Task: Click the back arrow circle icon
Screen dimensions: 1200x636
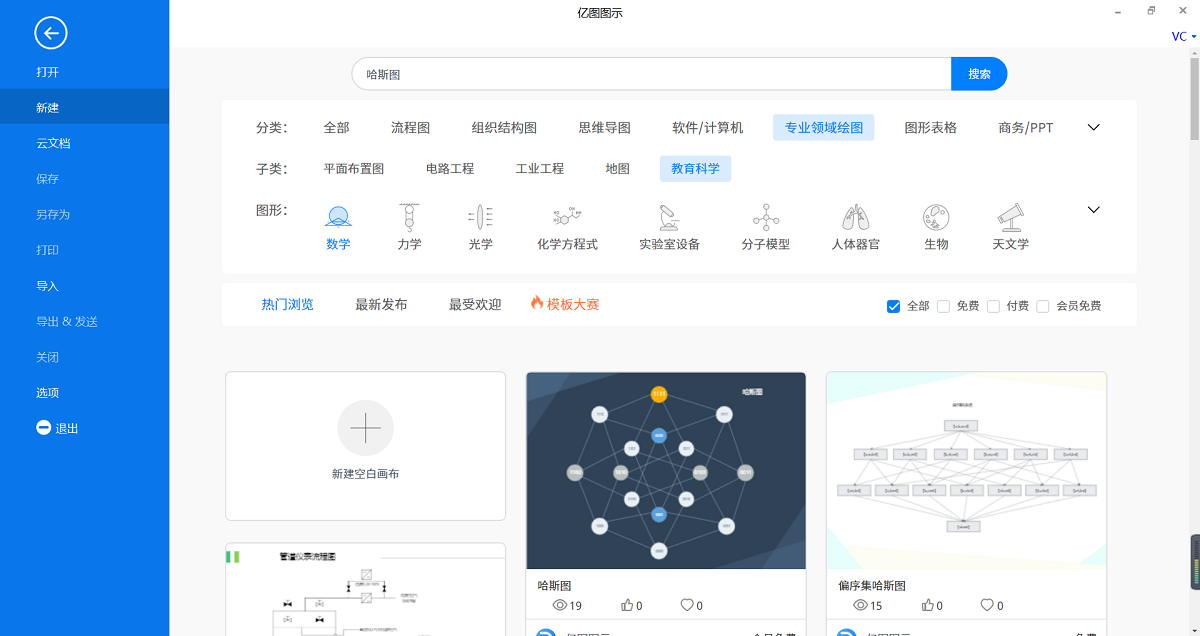Action: 50,33
